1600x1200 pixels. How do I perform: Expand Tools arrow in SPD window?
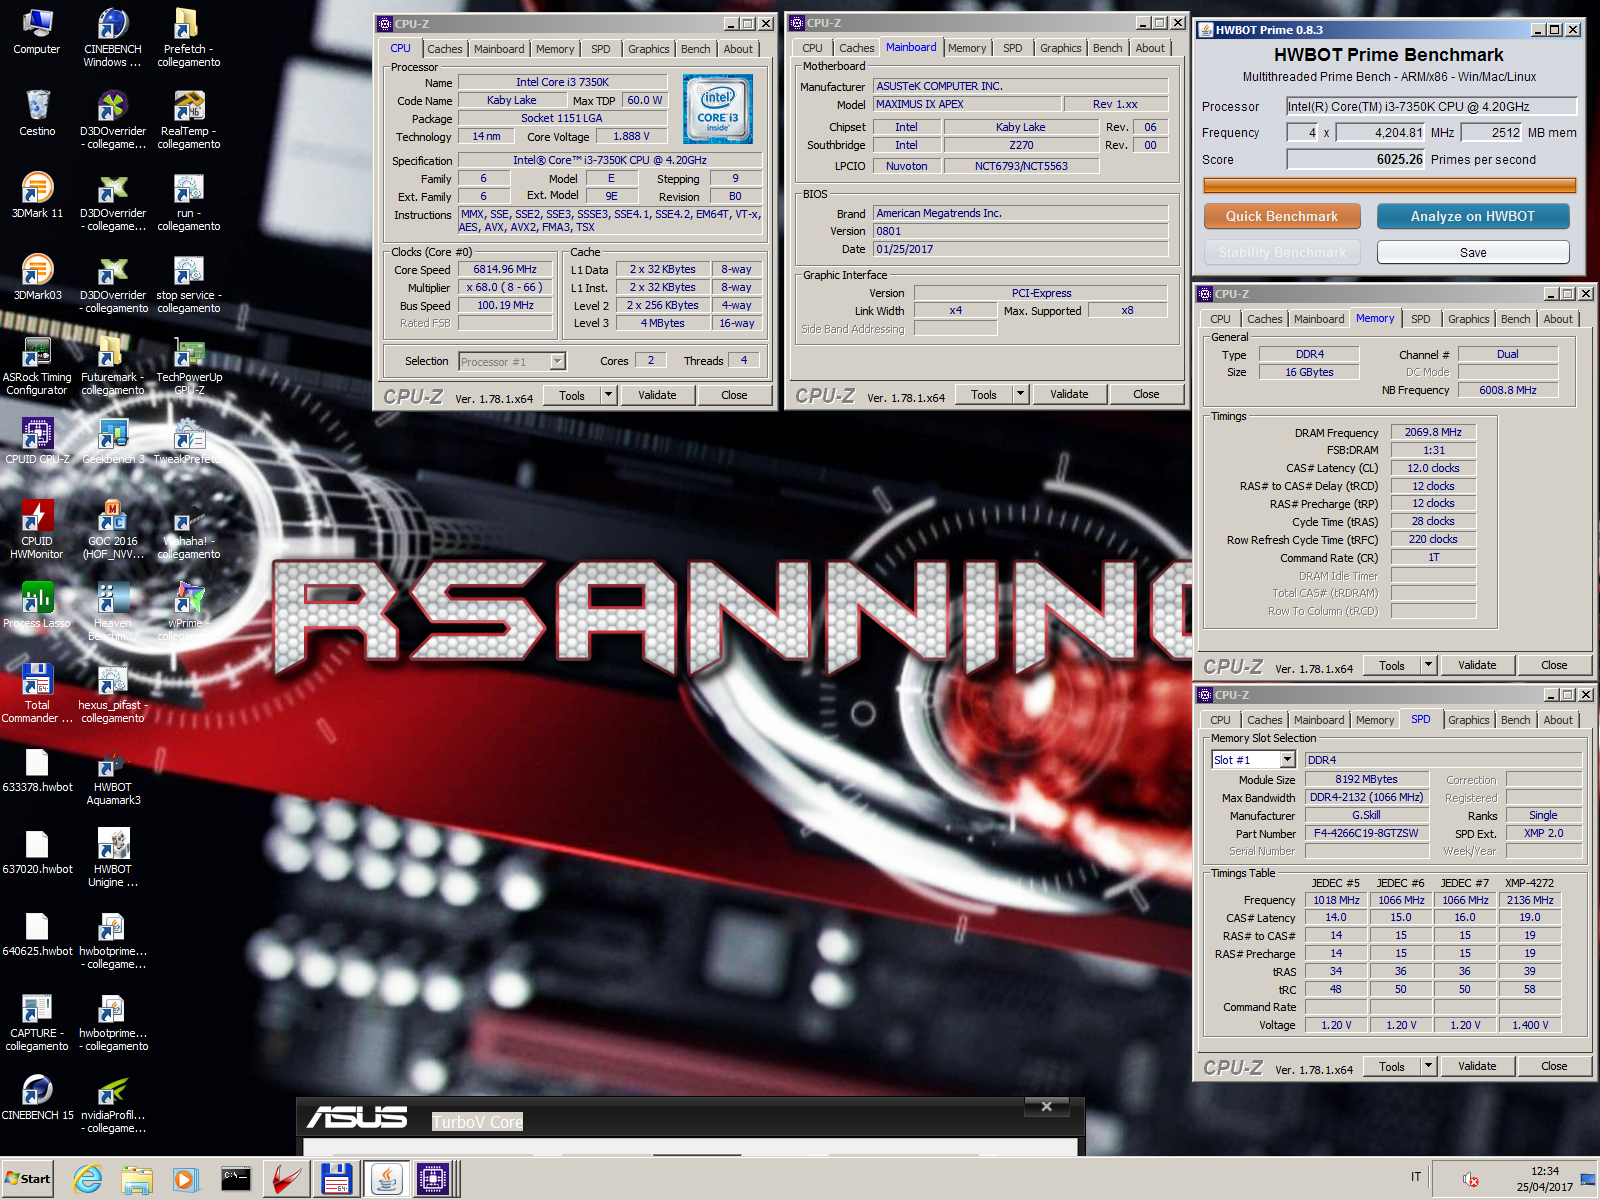click(1428, 1066)
